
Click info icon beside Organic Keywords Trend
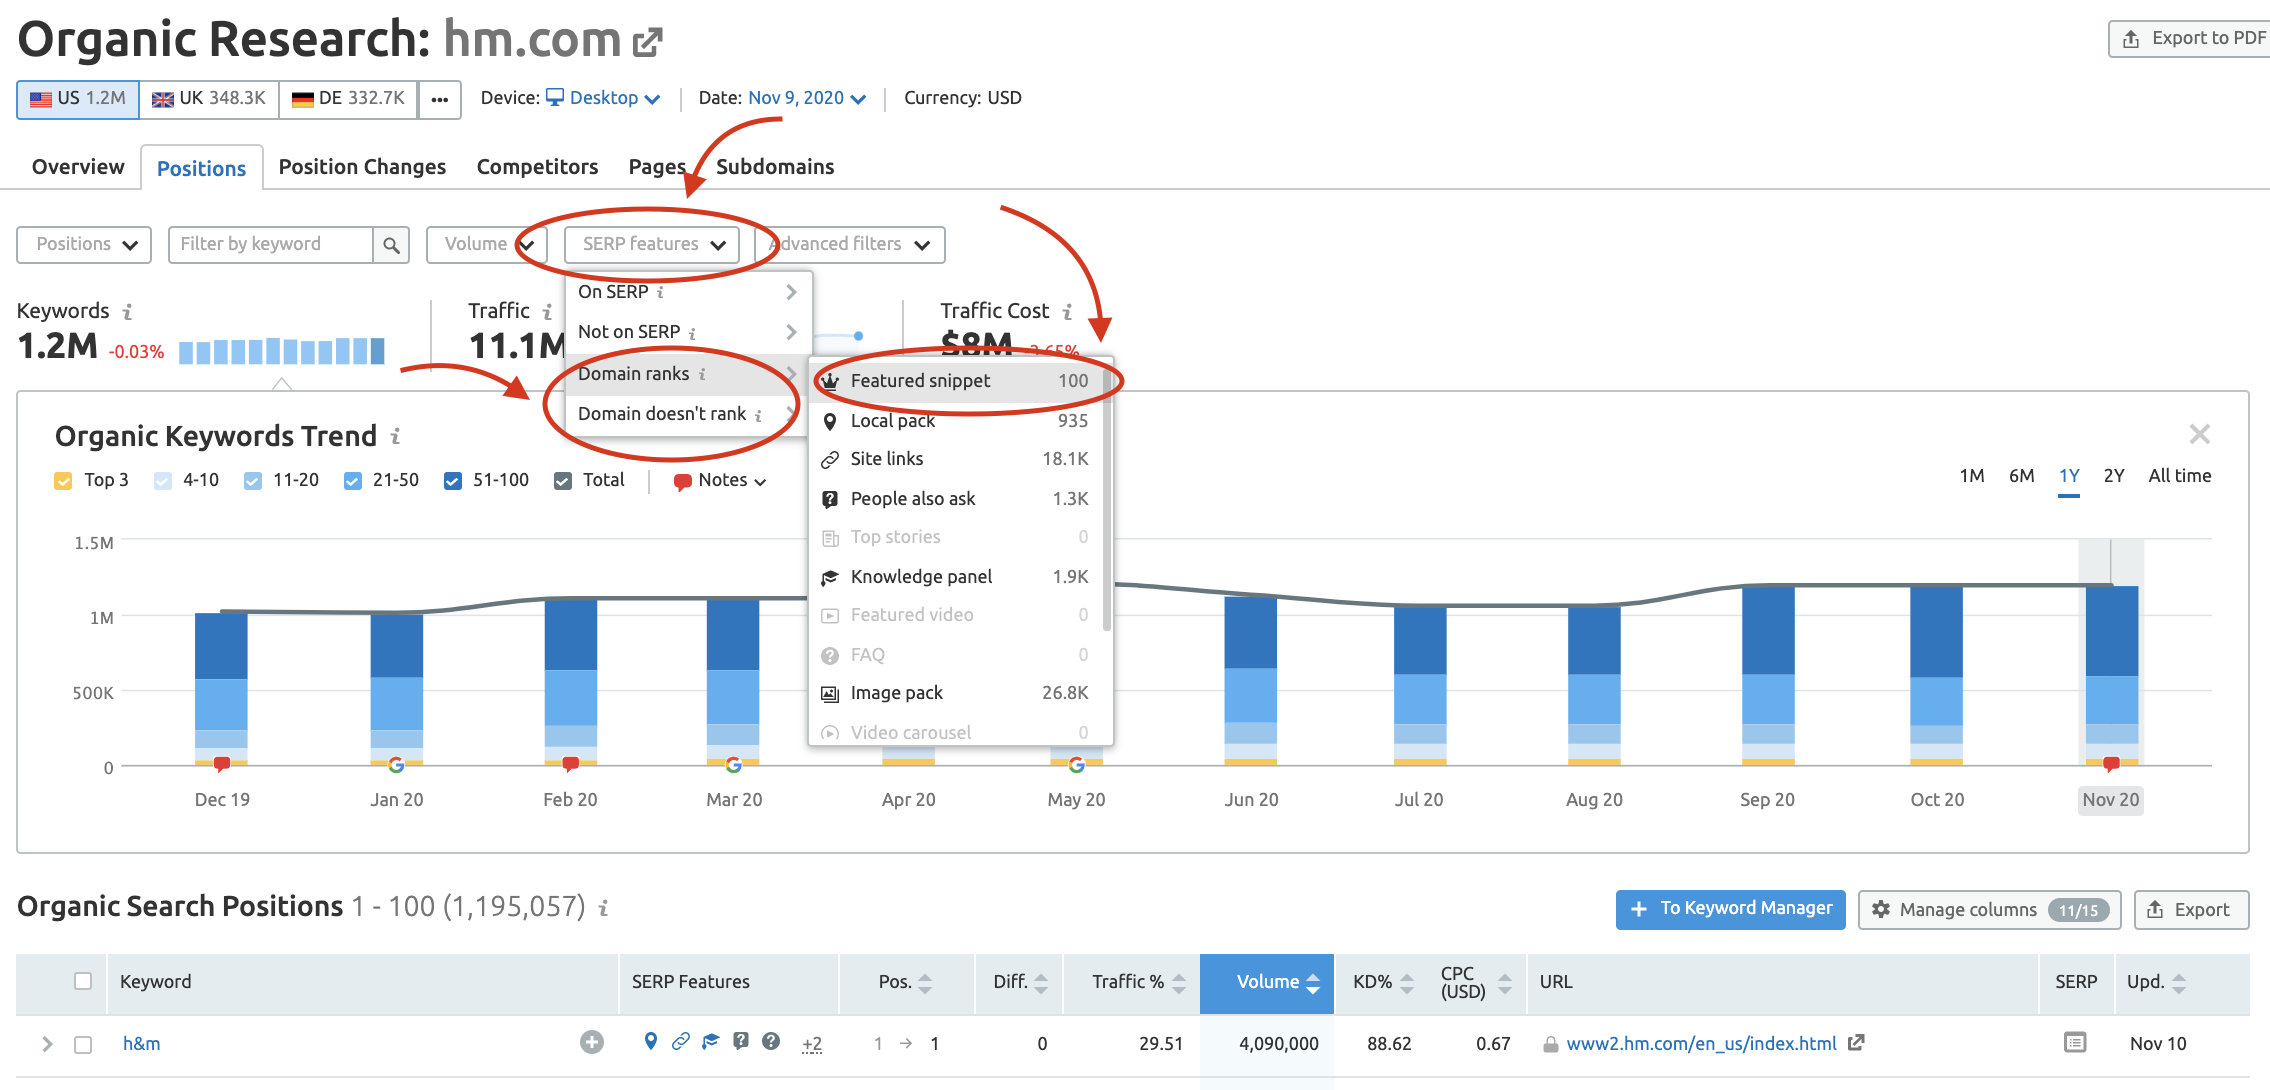click(395, 436)
